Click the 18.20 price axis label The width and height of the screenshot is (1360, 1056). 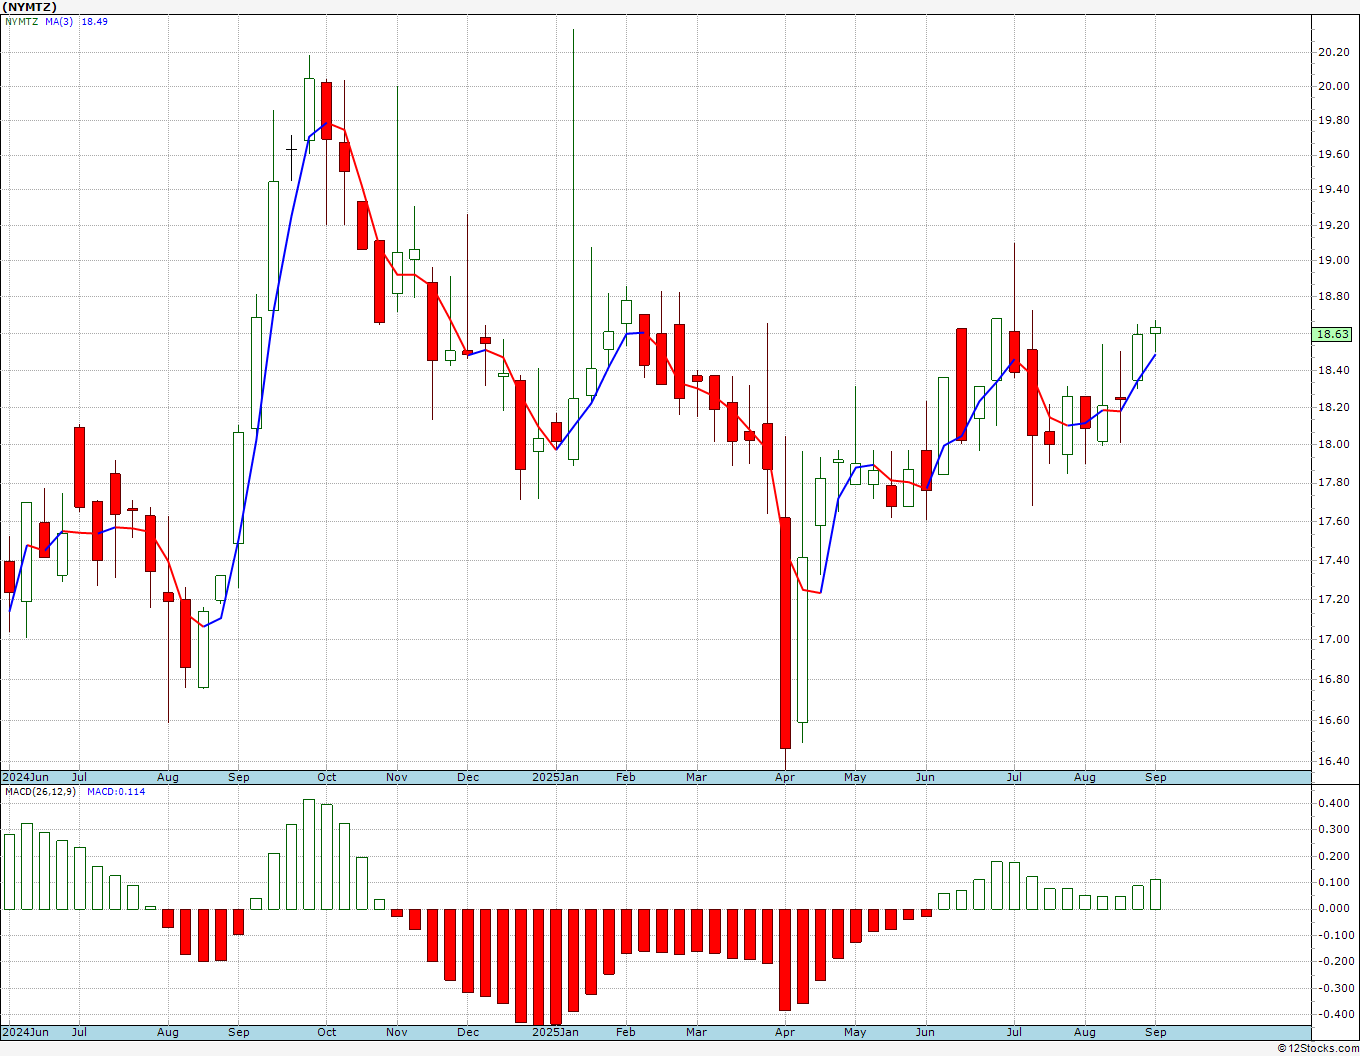(x=1333, y=408)
